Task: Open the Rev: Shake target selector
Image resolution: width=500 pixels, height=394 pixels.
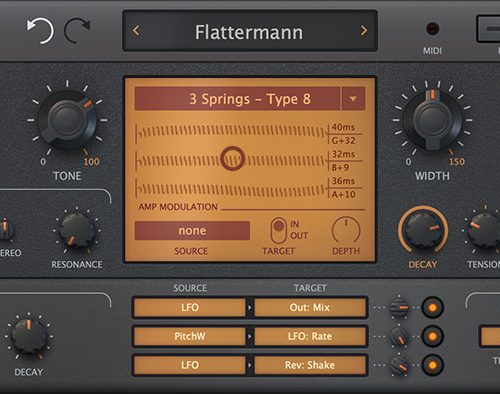Action: (x=310, y=365)
